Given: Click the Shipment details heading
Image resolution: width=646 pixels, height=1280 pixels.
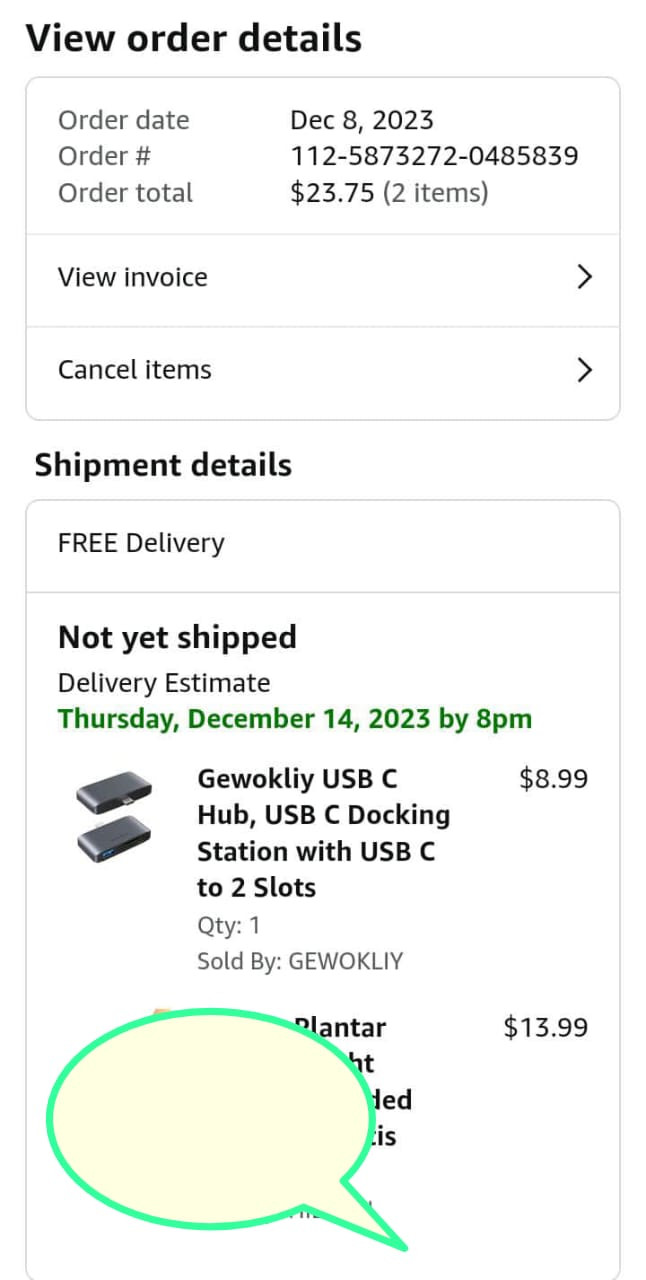Looking at the screenshot, I should pos(163,466).
